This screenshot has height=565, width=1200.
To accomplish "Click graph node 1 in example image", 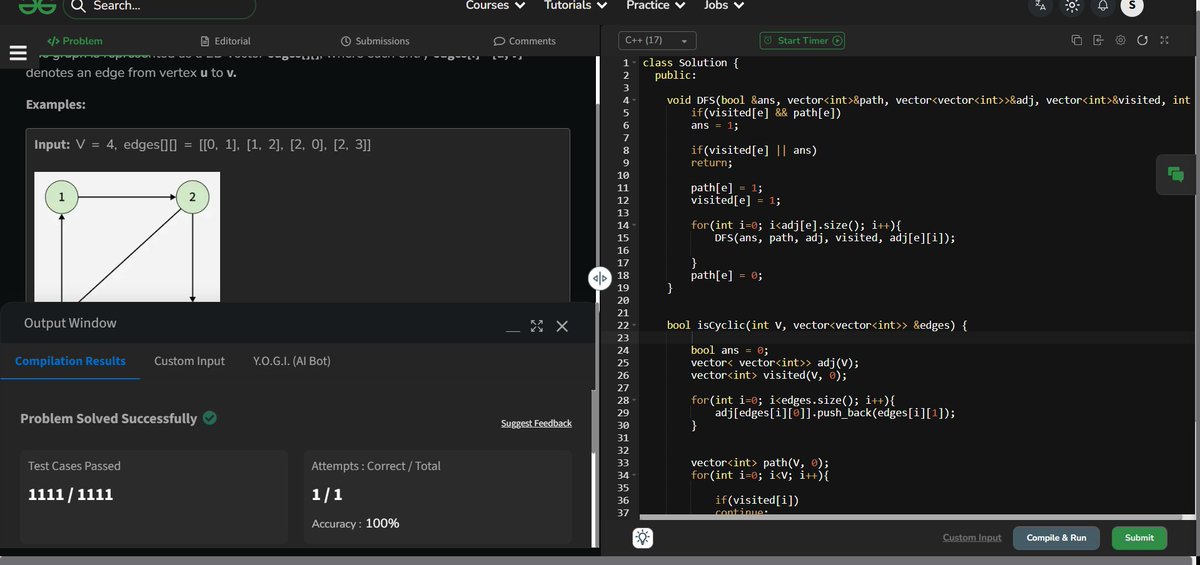I will [x=61, y=197].
